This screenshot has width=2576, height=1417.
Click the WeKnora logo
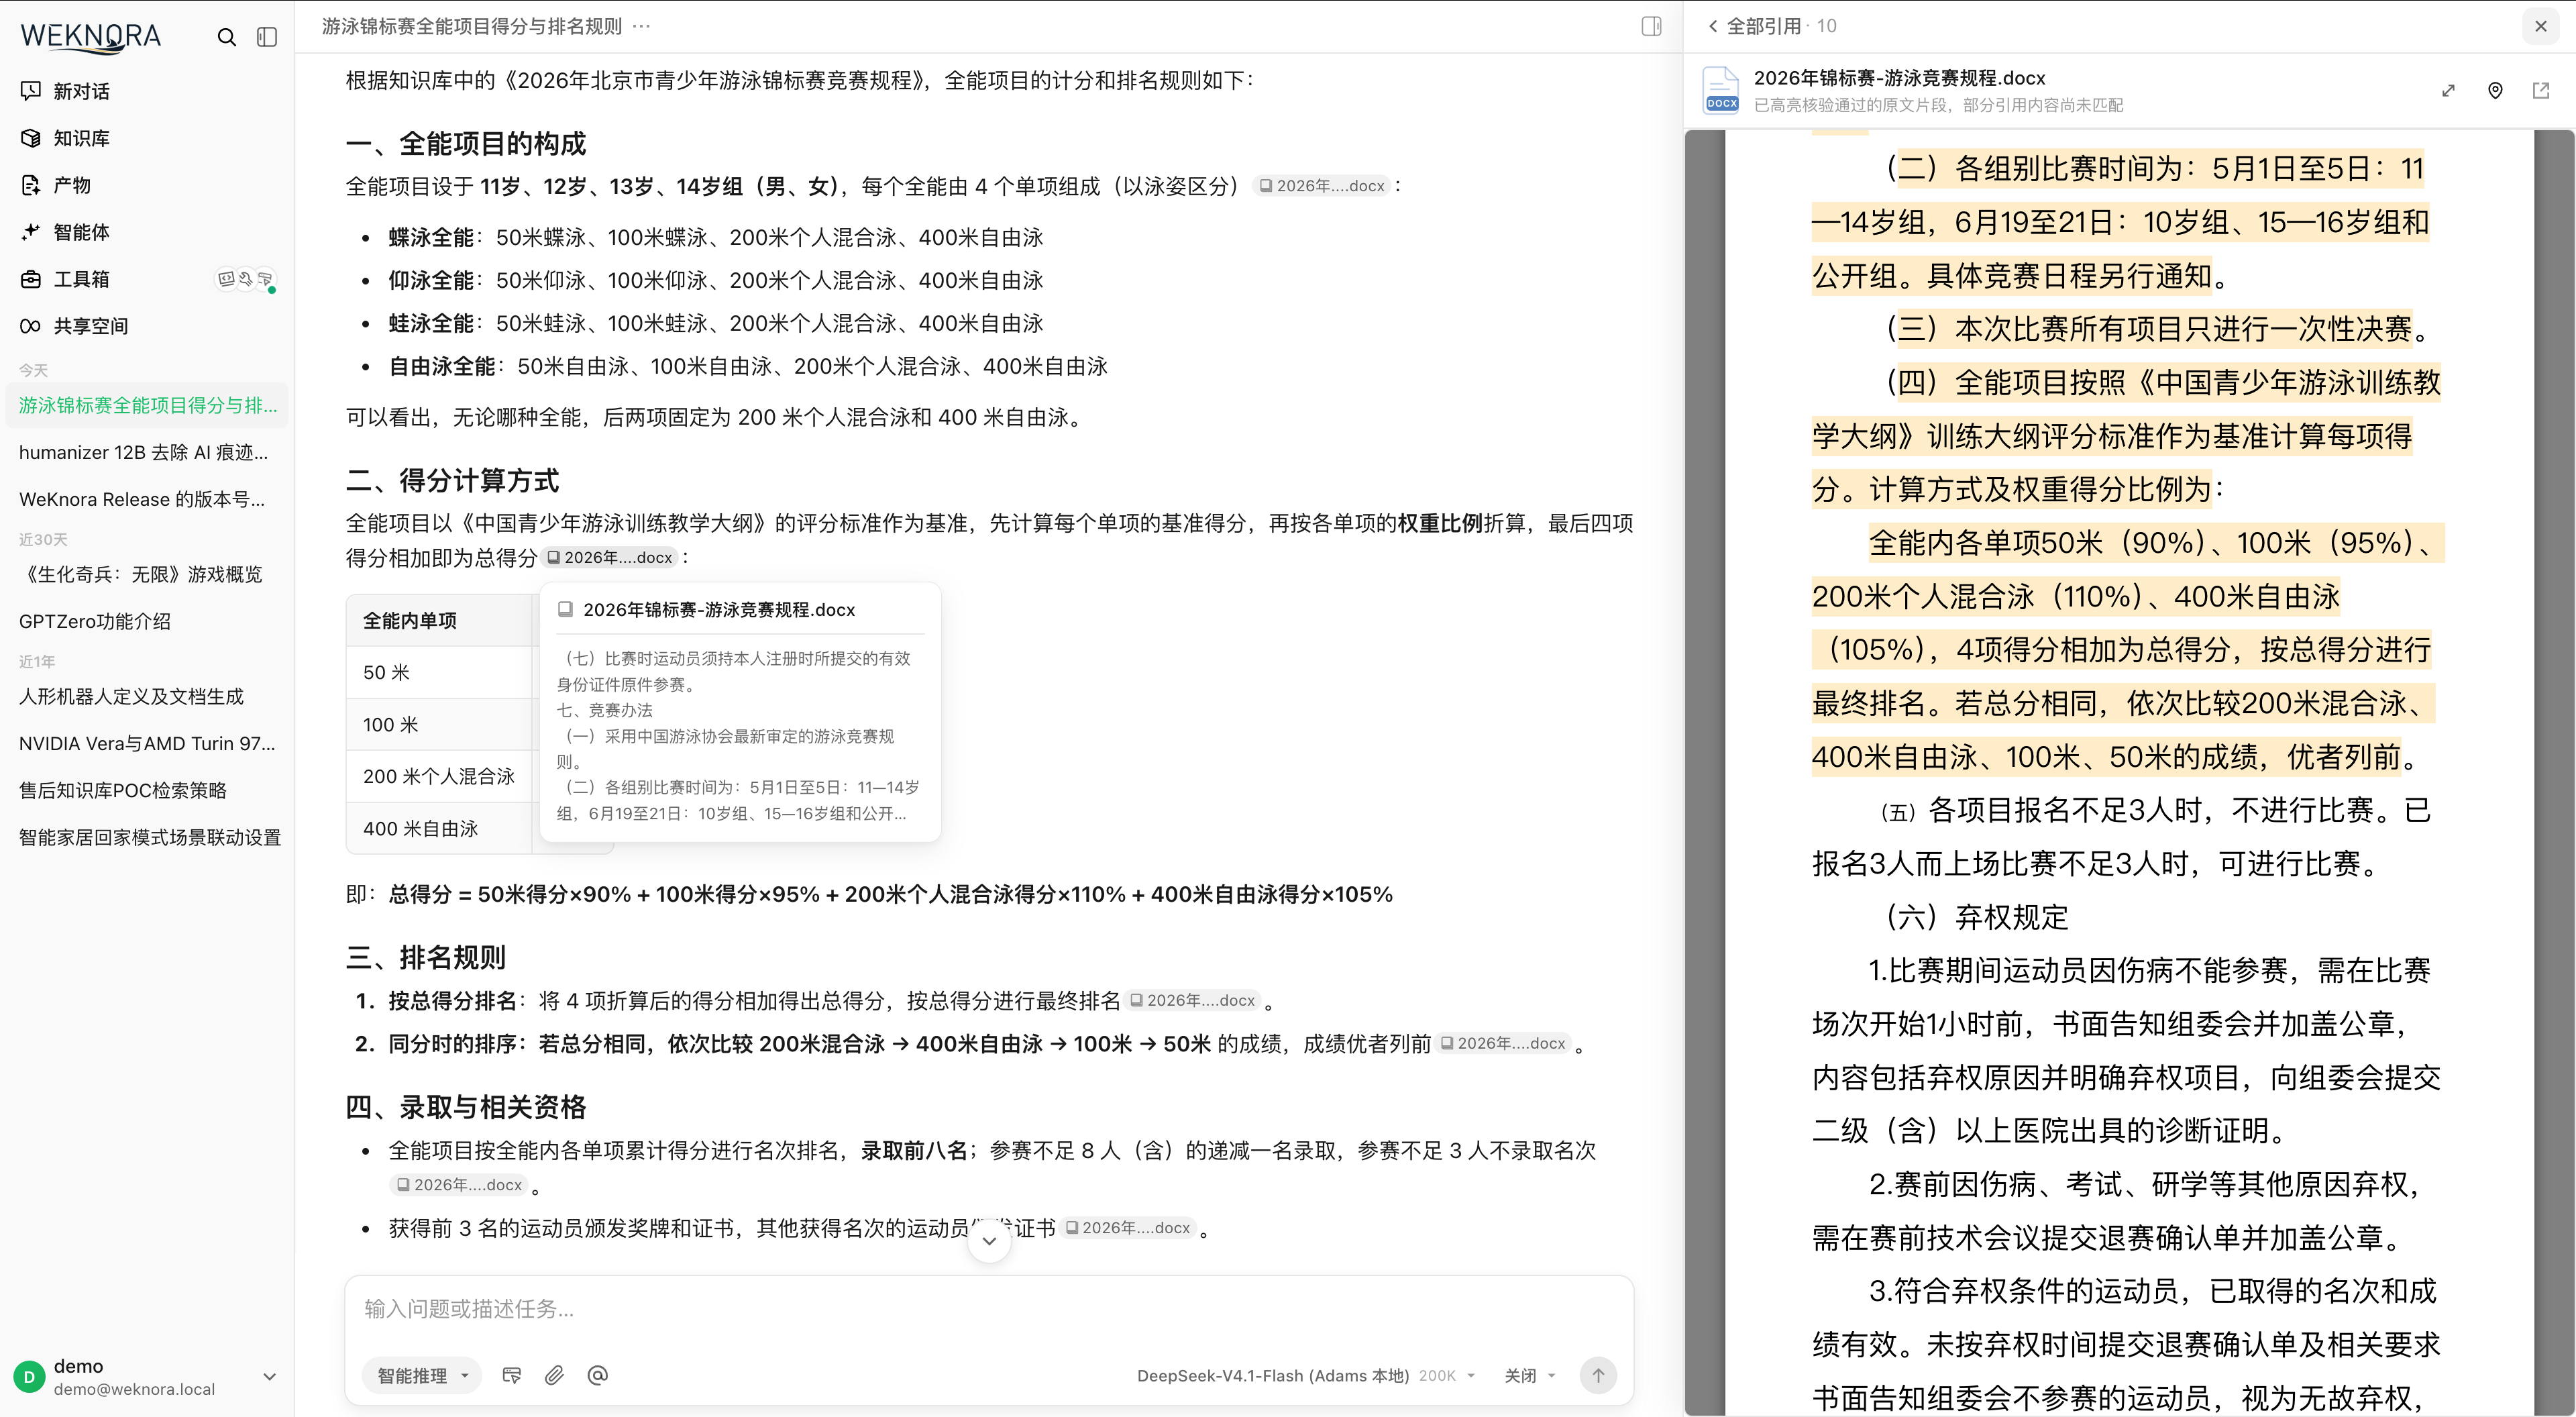coord(91,37)
